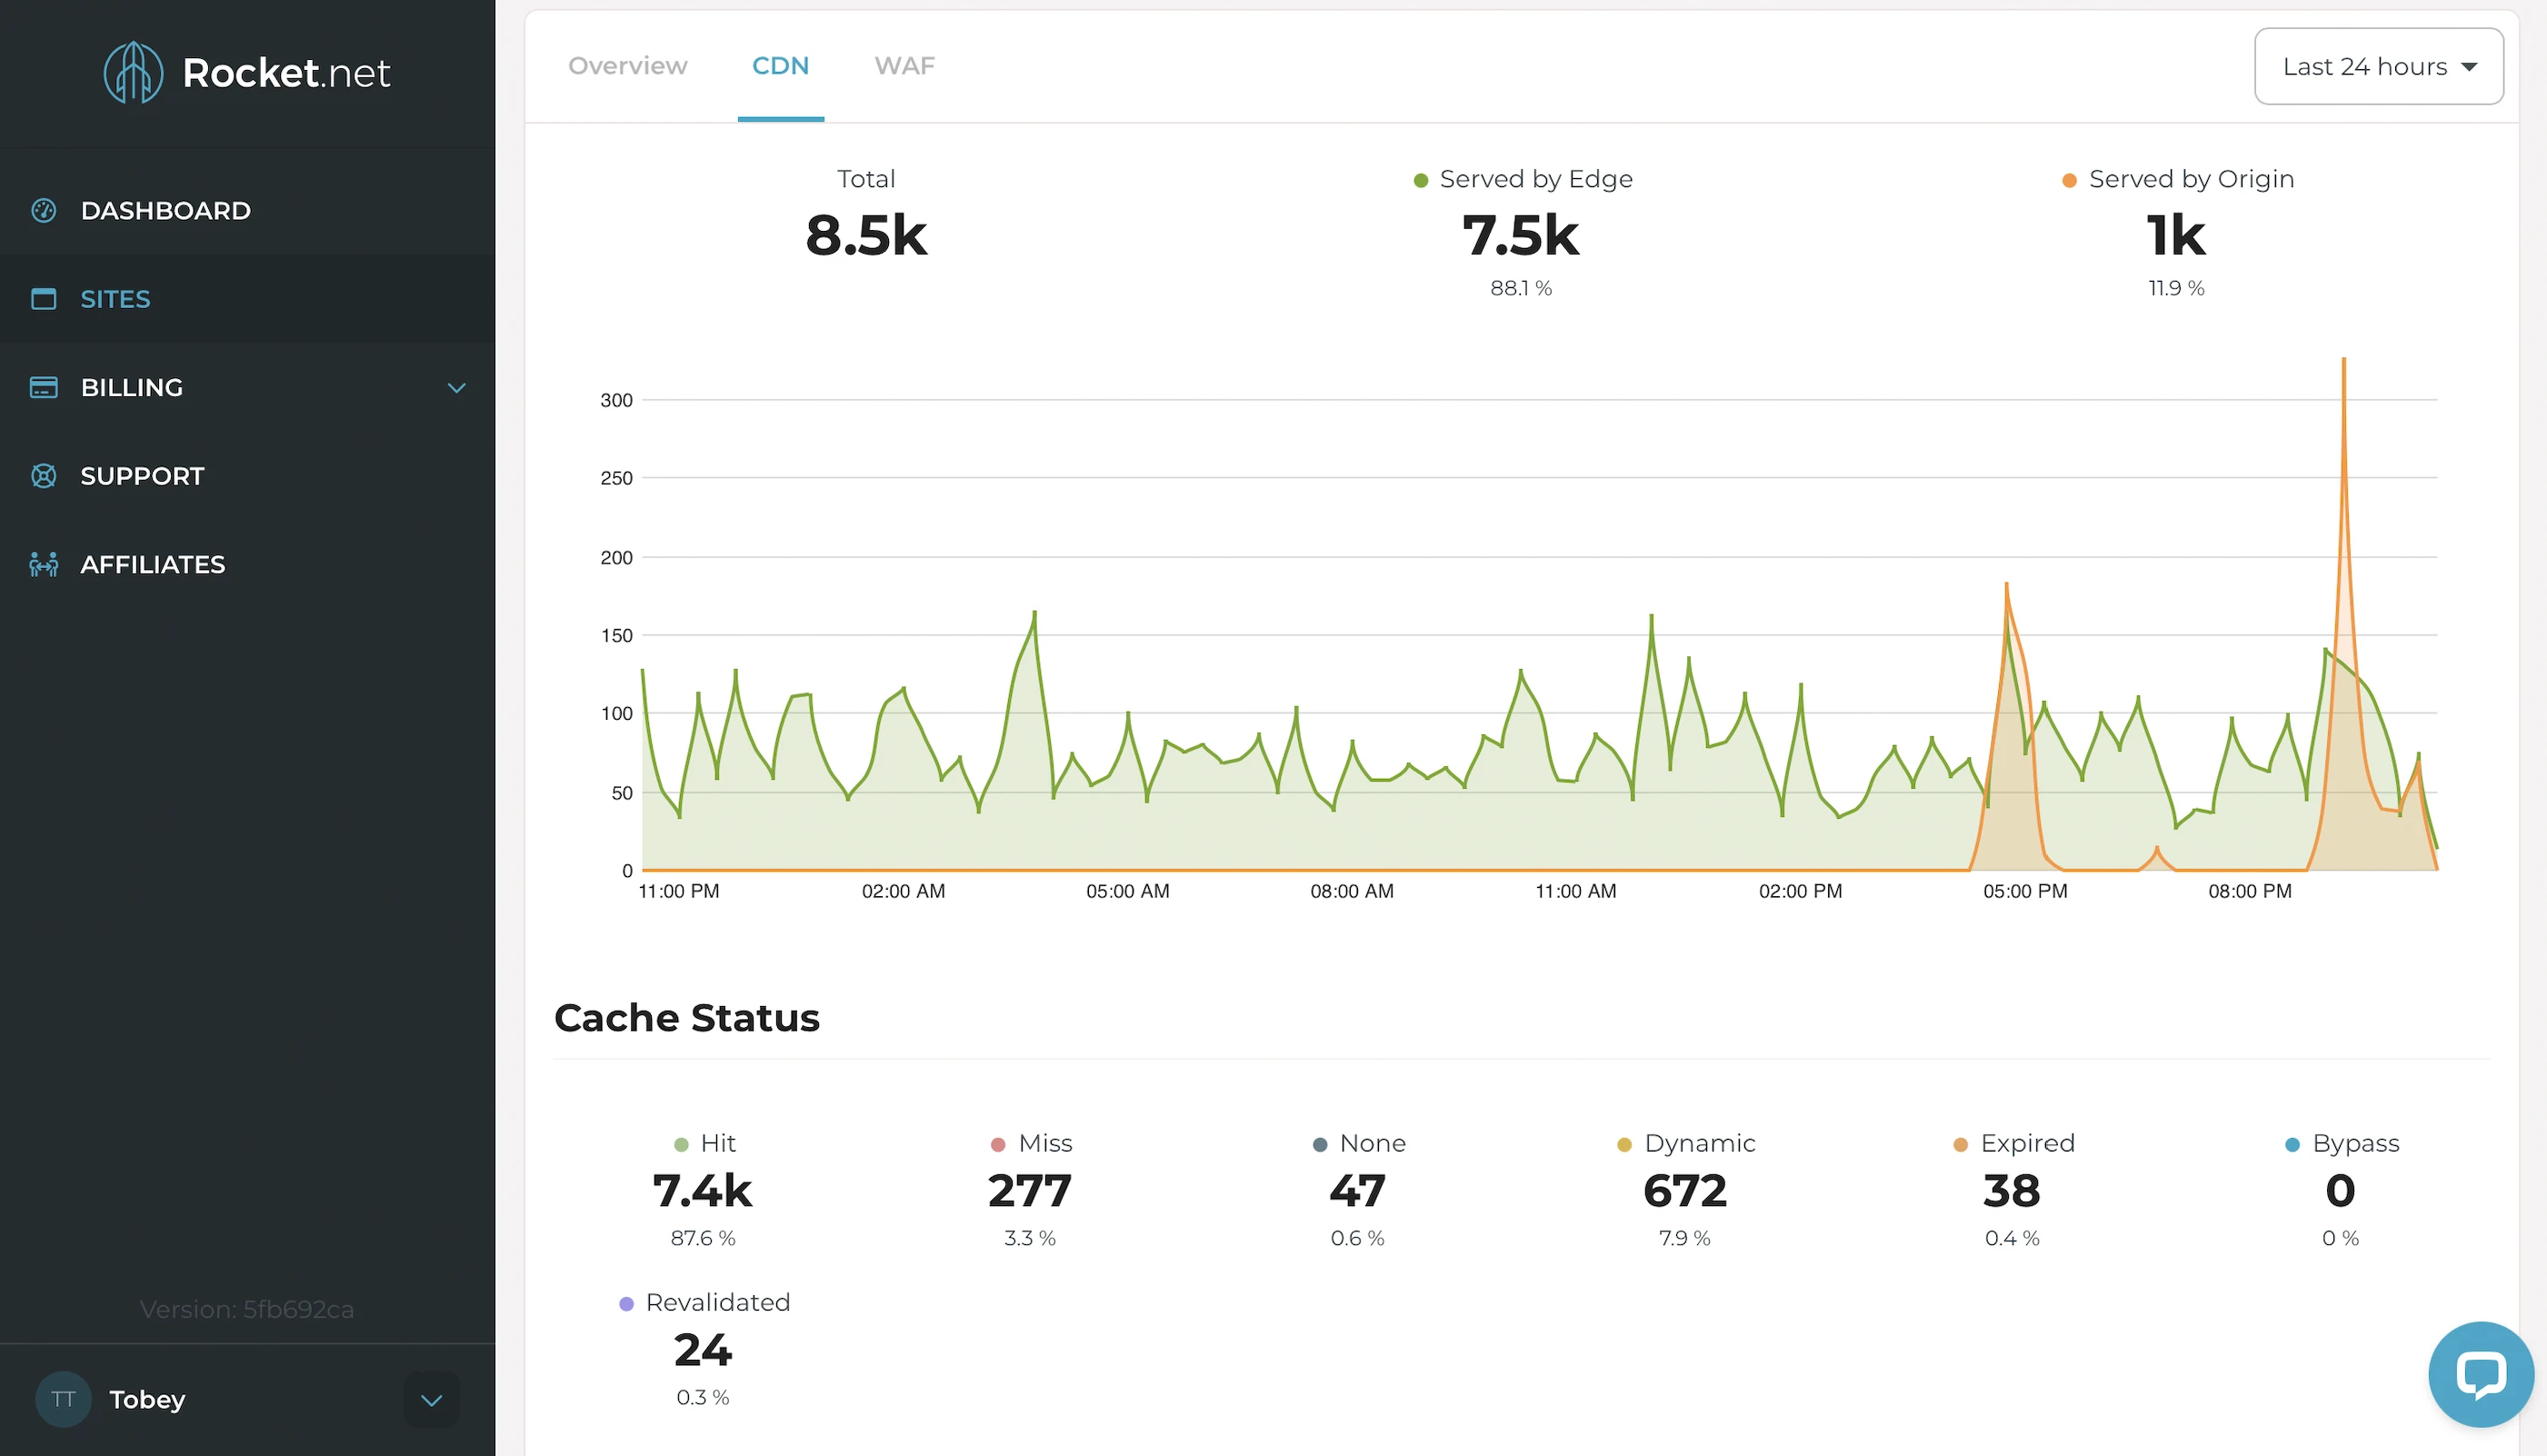Click the Affiliates people icon

point(44,565)
